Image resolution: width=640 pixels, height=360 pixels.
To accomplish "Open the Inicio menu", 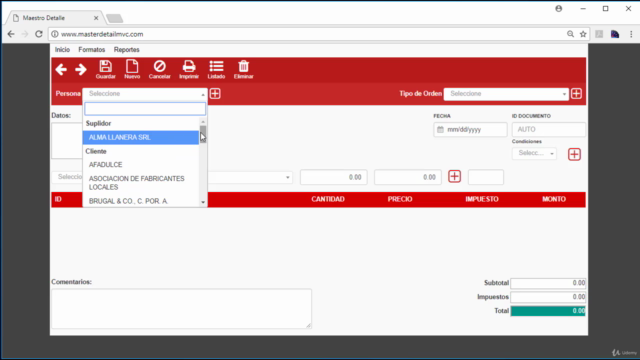I will pyautogui.click(x=62, y=50).
